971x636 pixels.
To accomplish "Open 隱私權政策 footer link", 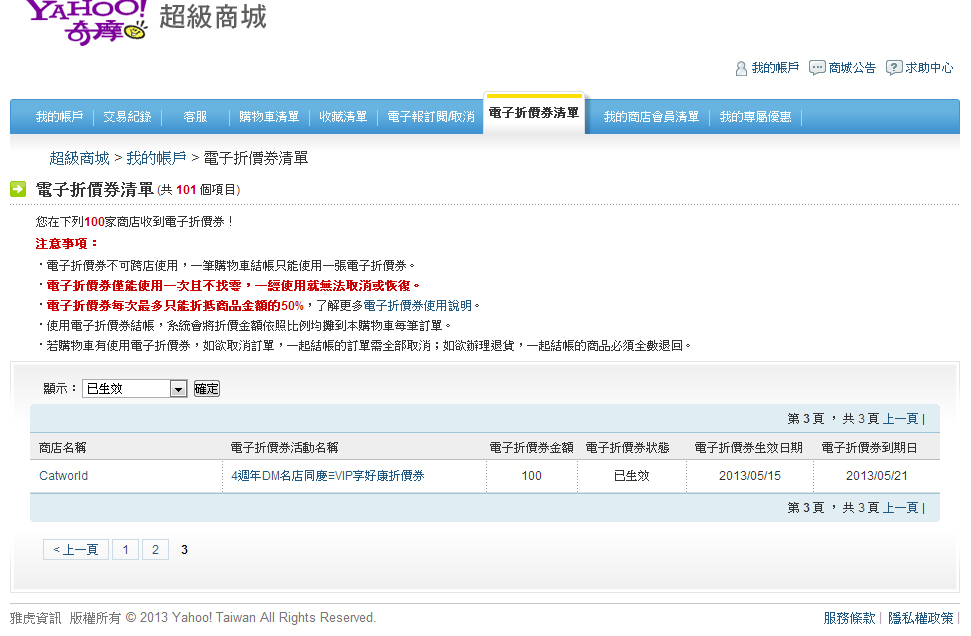I will coord(920,618).
